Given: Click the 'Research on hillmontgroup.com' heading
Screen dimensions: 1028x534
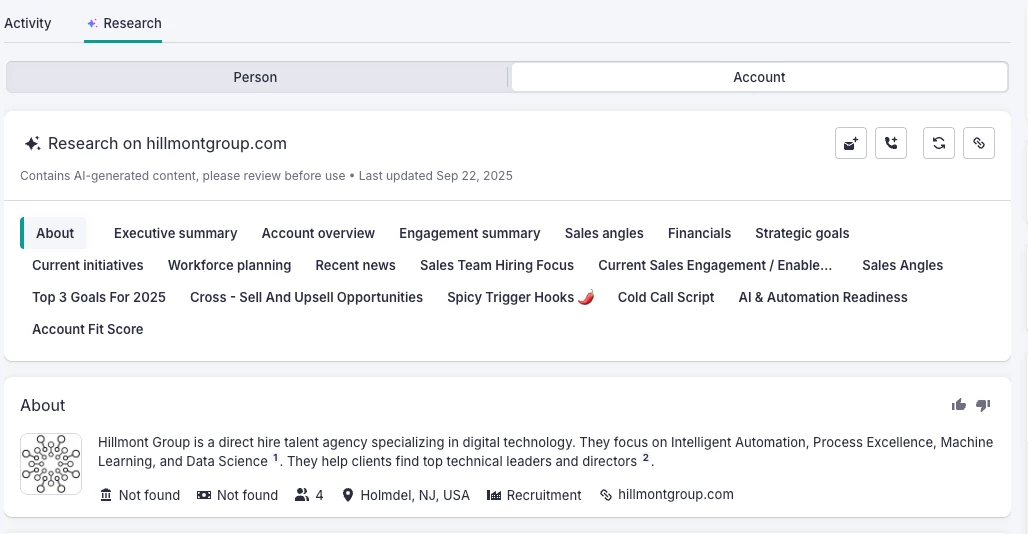Looking at the screenshot, I should point(167,143).
